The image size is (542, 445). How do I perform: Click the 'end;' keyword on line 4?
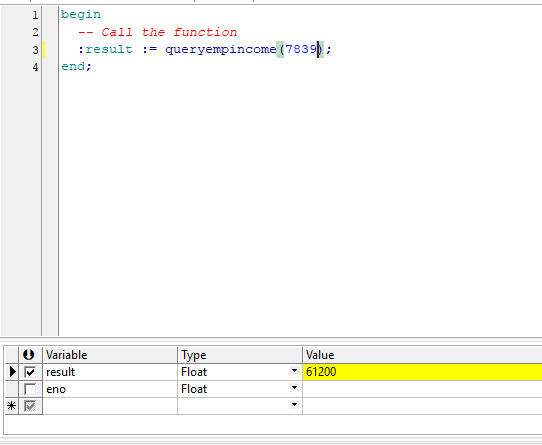point(76,66)
